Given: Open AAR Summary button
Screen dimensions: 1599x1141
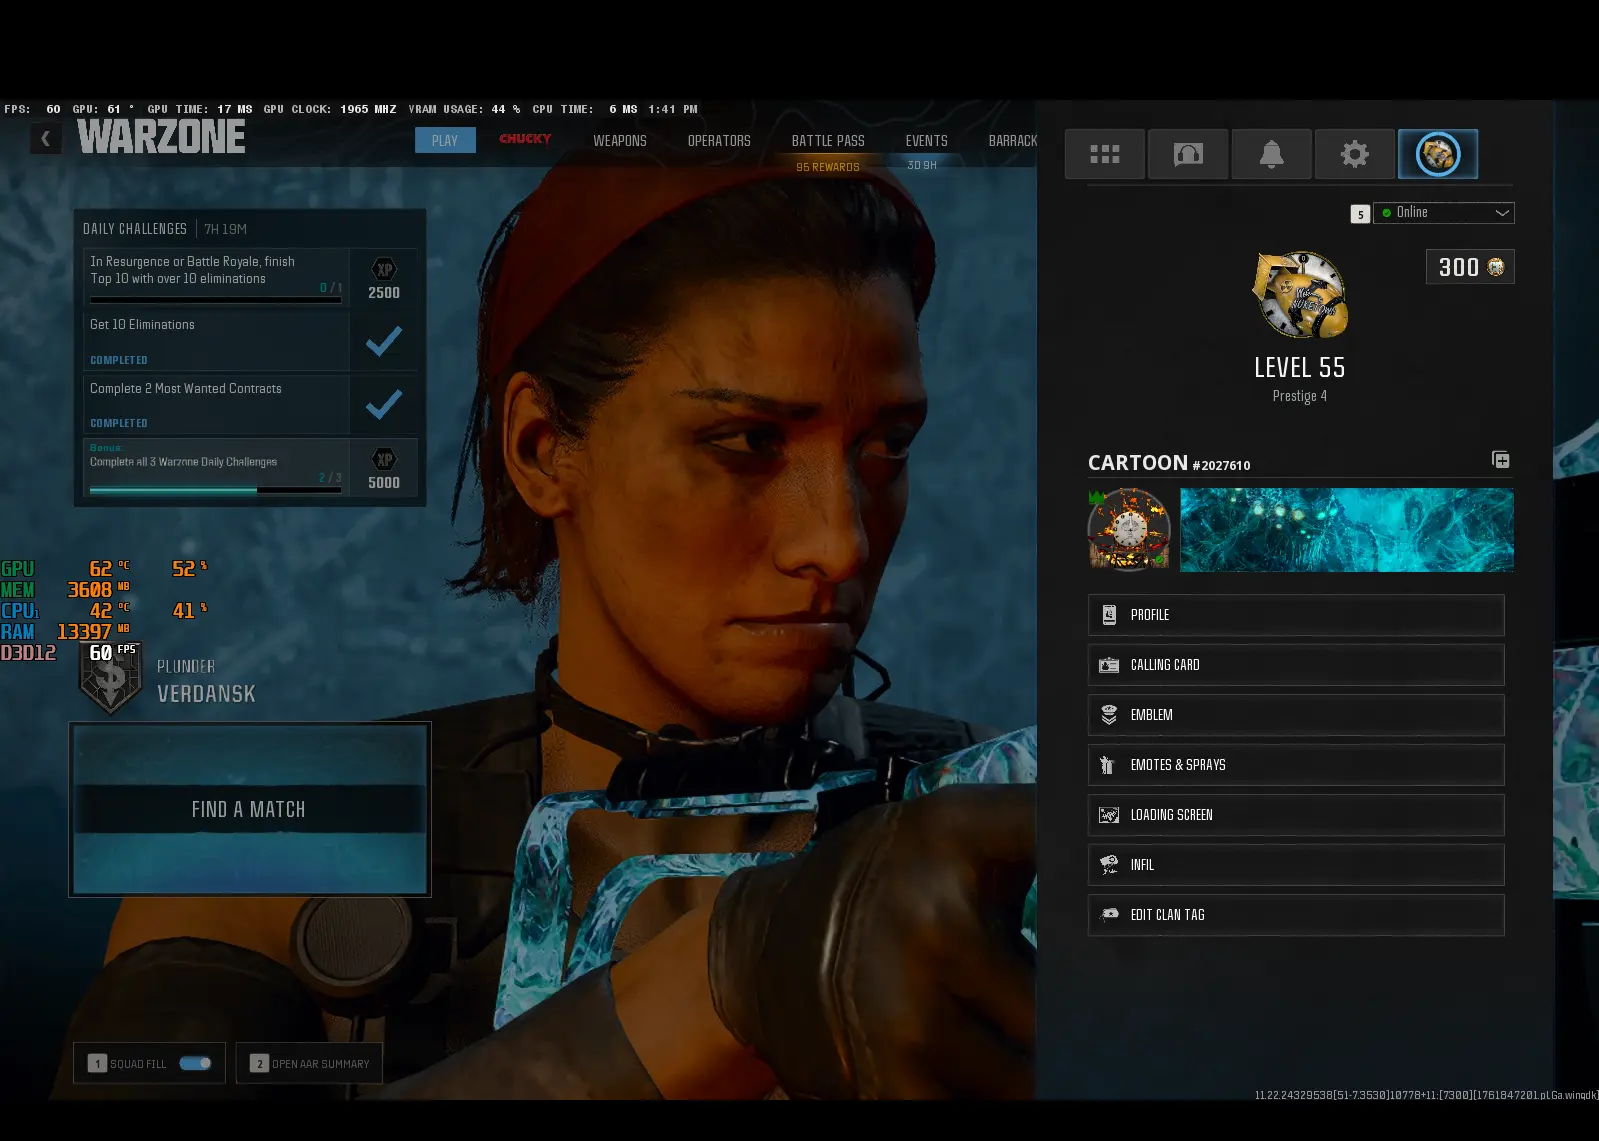Looking at the screenshot, I should coord(310,1063).
